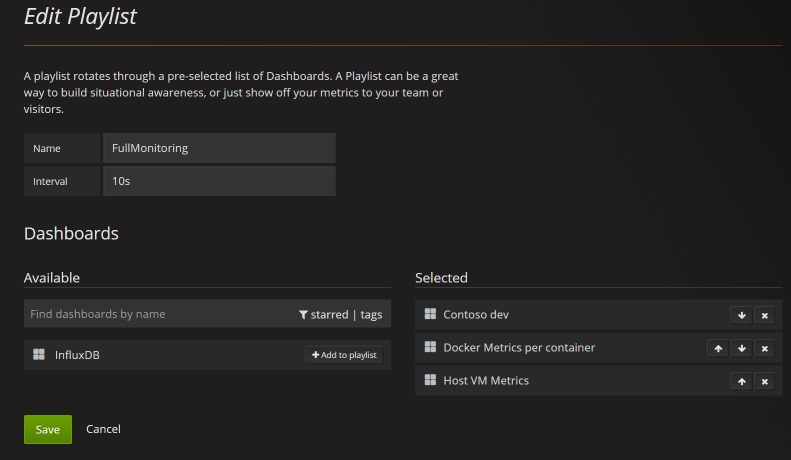Click the Contoso dev dashboard icon
This screenshot has height=460, width=791.
pos(431,314)
